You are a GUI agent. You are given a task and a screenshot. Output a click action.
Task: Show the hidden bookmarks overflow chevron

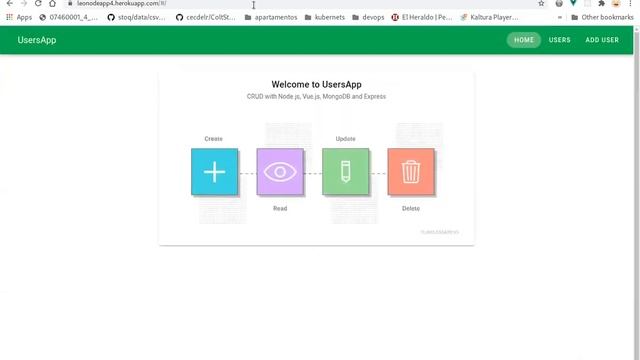pos(560,17)
